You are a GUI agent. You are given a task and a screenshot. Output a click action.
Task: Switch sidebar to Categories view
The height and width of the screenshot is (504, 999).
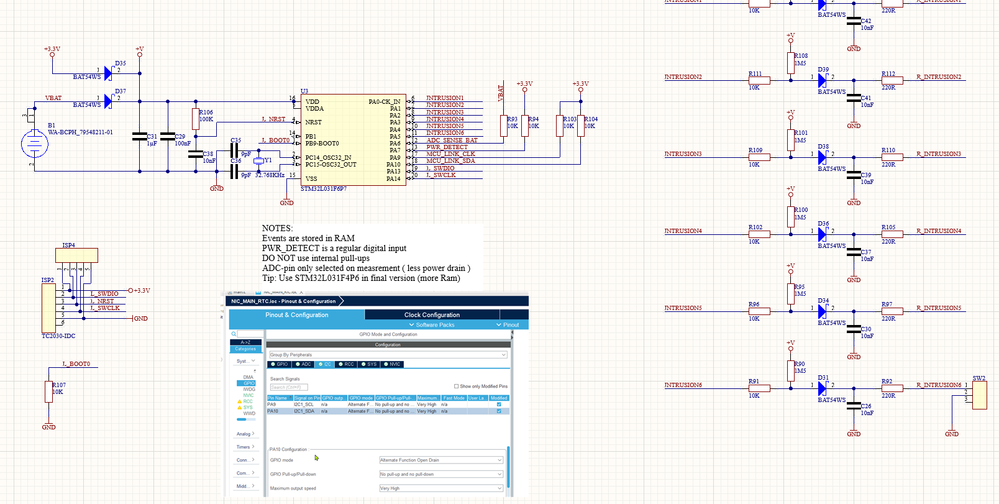[245, 349]
